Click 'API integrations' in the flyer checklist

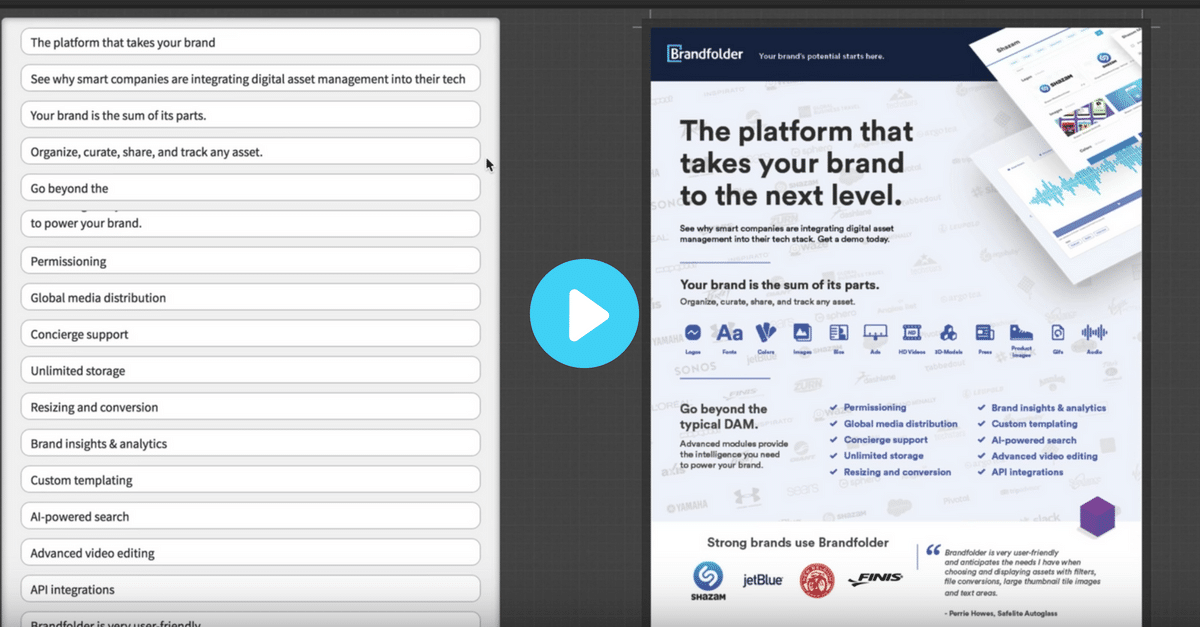click(x=1027, y=472)
